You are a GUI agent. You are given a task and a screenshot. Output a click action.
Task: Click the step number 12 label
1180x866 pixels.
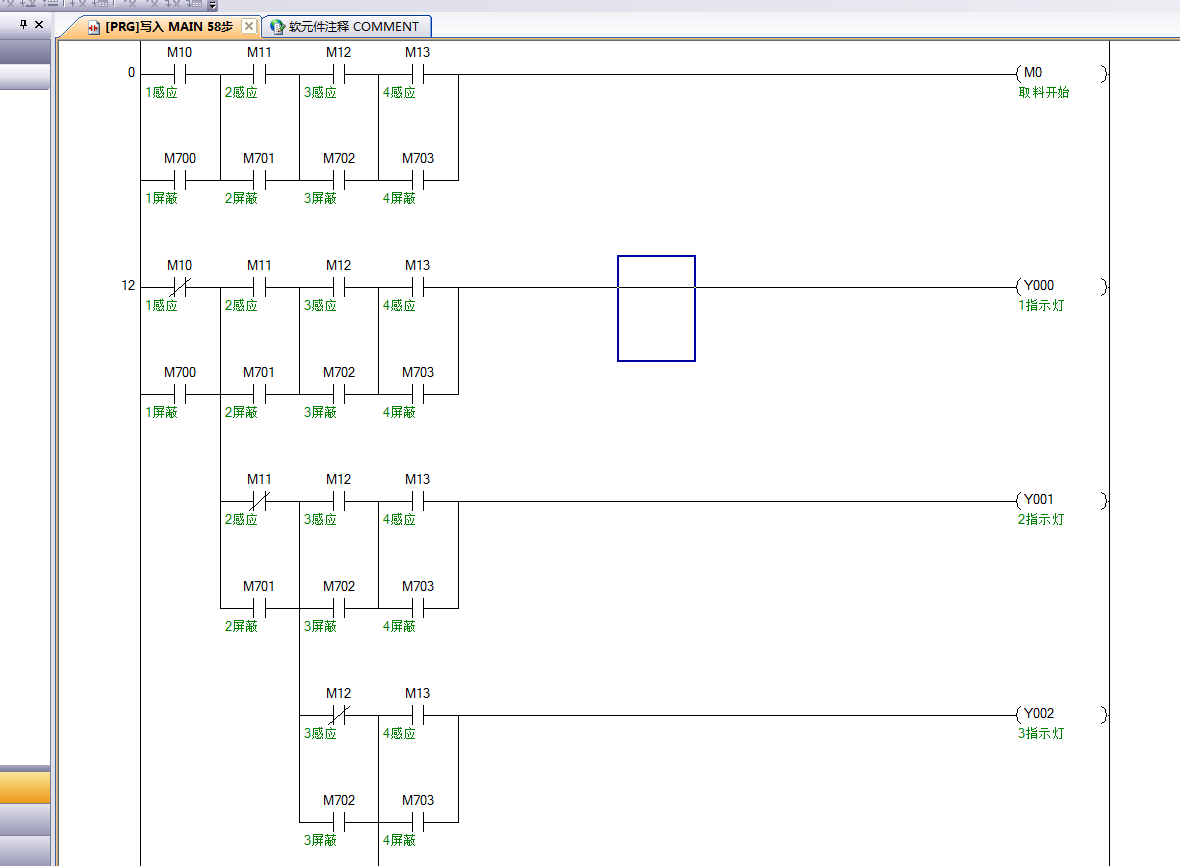coord(128,286)
